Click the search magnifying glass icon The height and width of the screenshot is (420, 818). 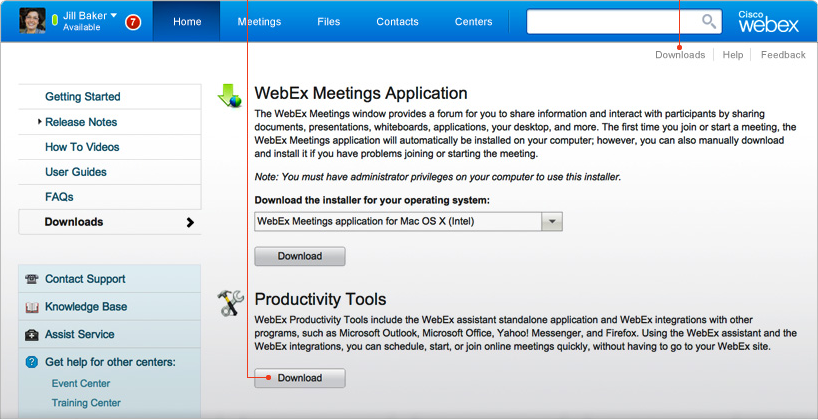tap(708, 22)
